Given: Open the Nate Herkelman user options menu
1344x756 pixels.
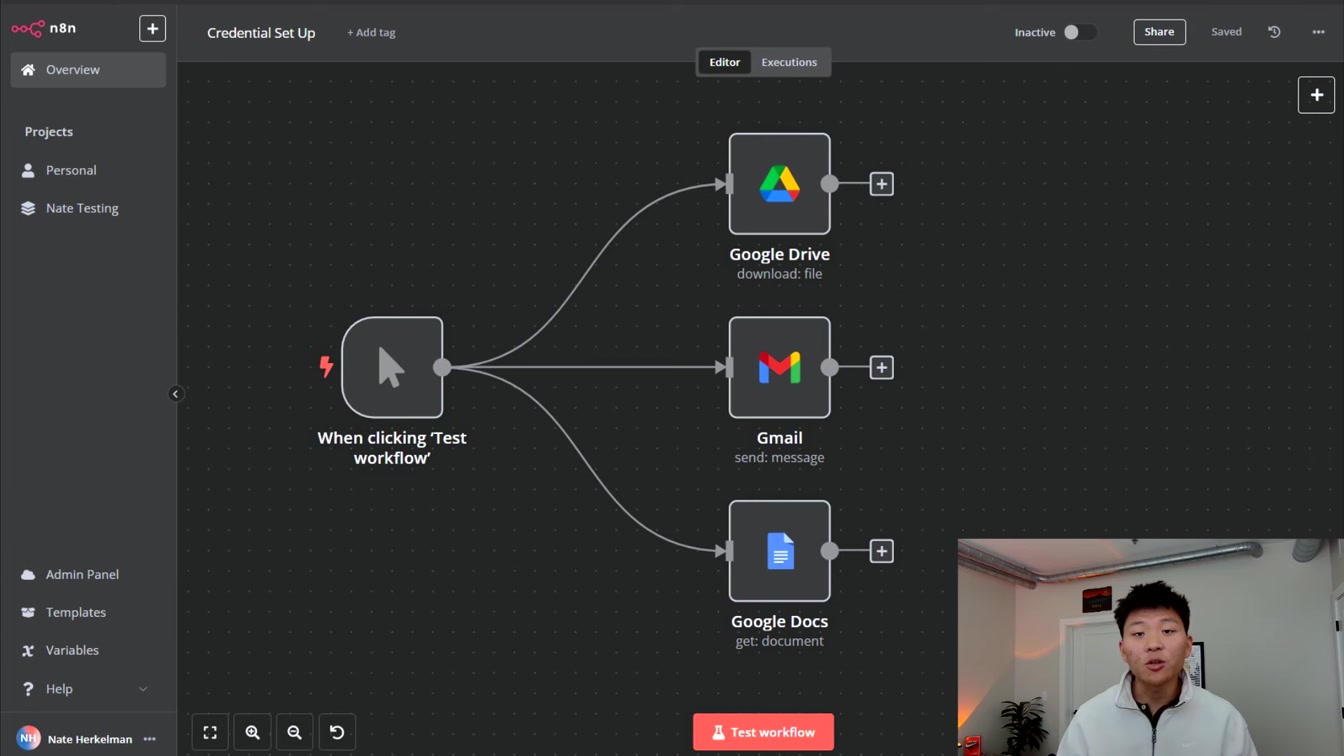Looking at the screenshot, I should pos(150,739).
